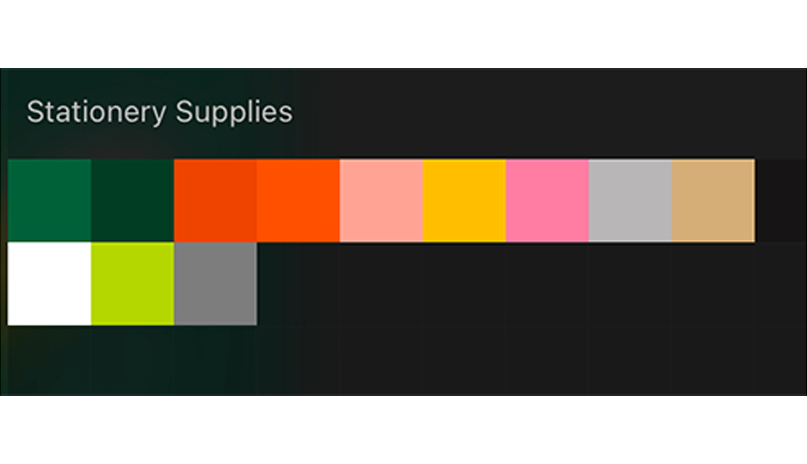
Task: Pick the white color swatch
Action: (x=49, y=283)
